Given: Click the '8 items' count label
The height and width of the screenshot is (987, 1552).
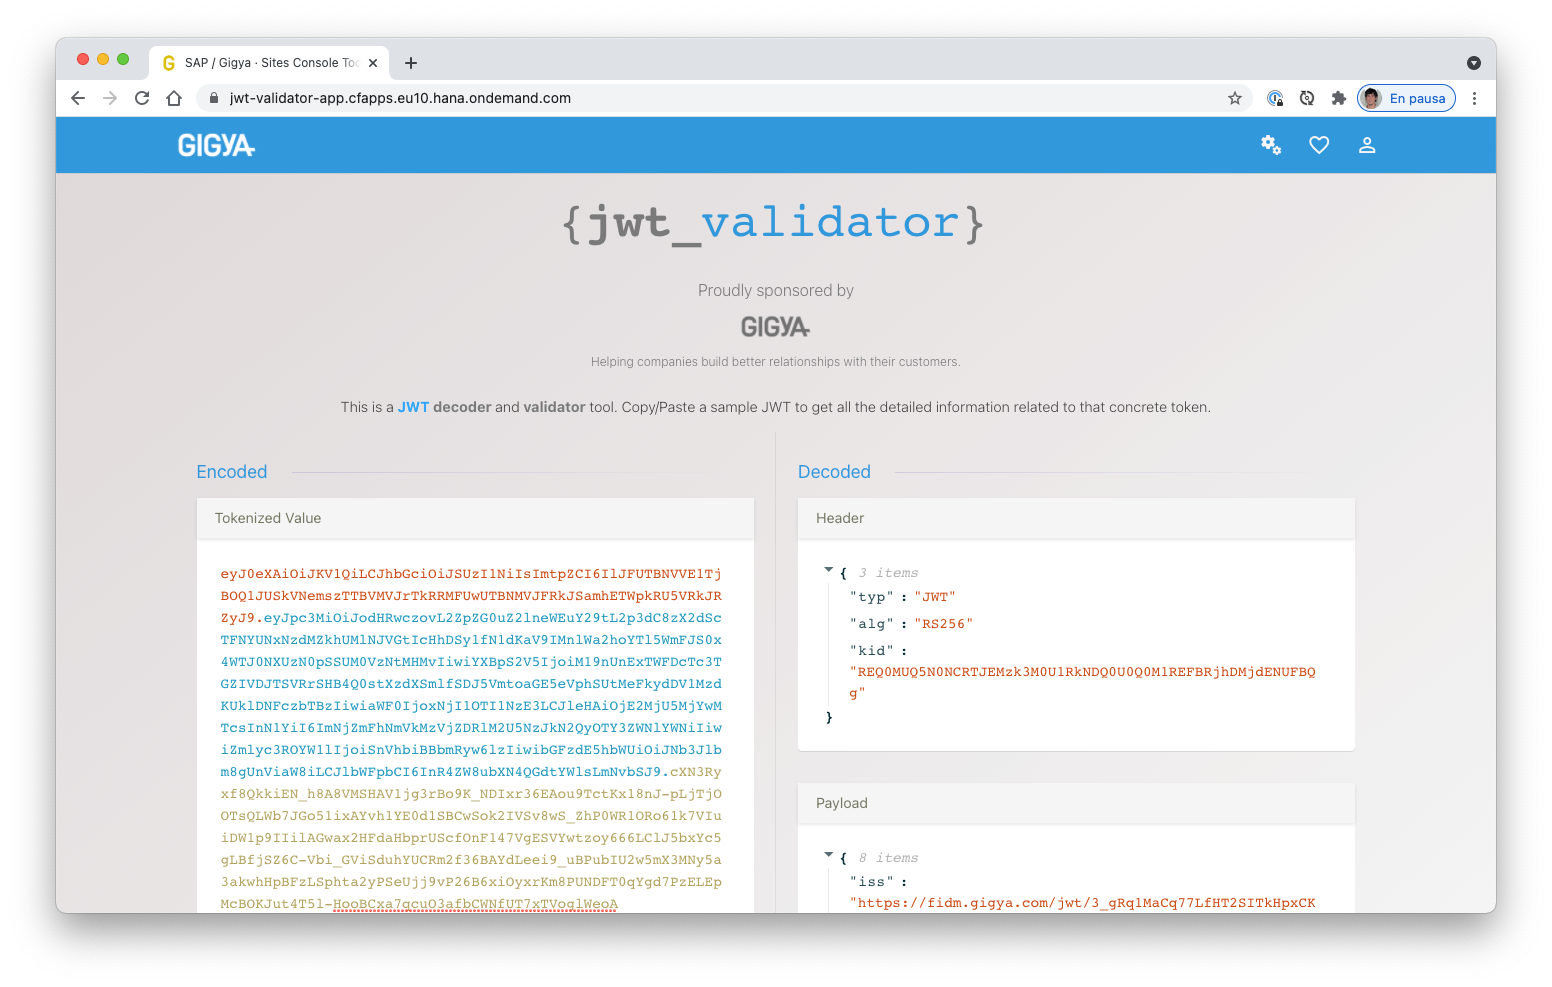Looking at the screenshot, I should coord(888,858).
